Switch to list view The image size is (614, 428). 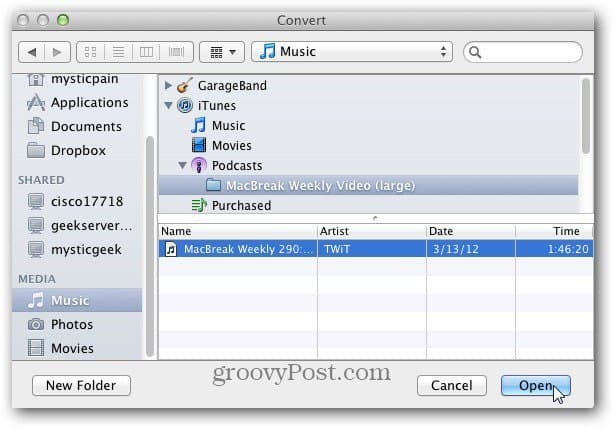pos(118,52)
